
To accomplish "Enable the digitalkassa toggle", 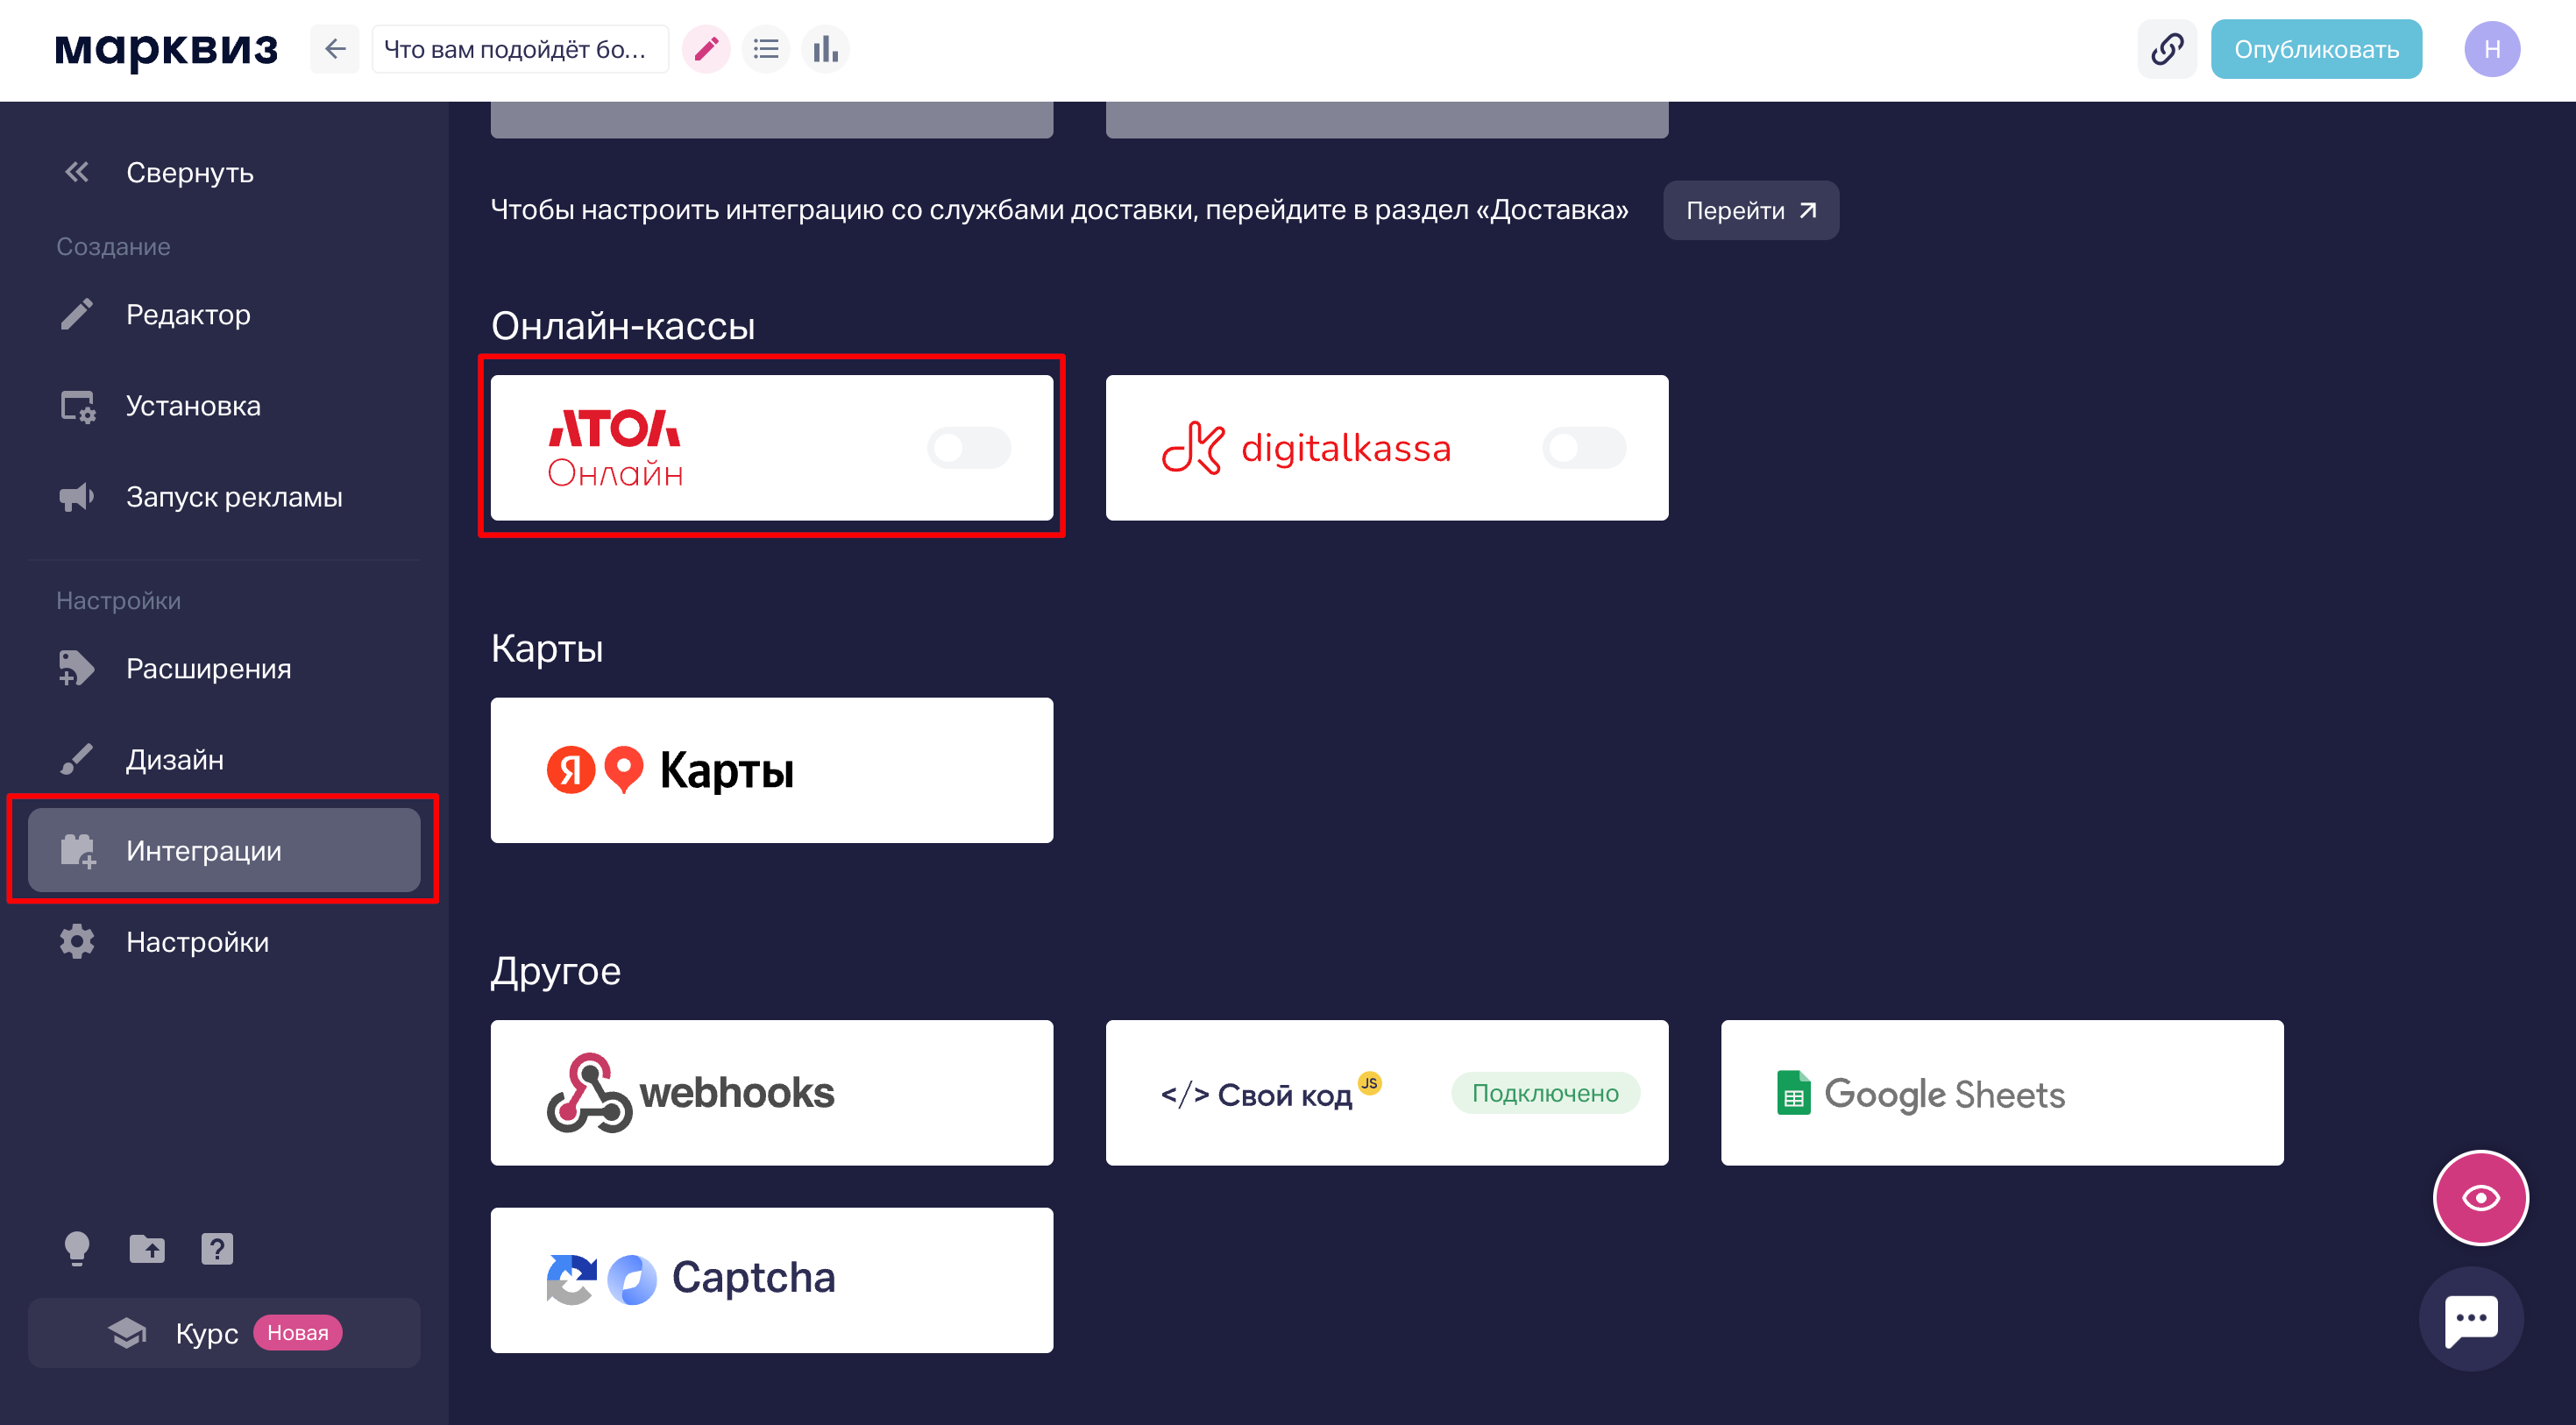I will [1583, 448].
